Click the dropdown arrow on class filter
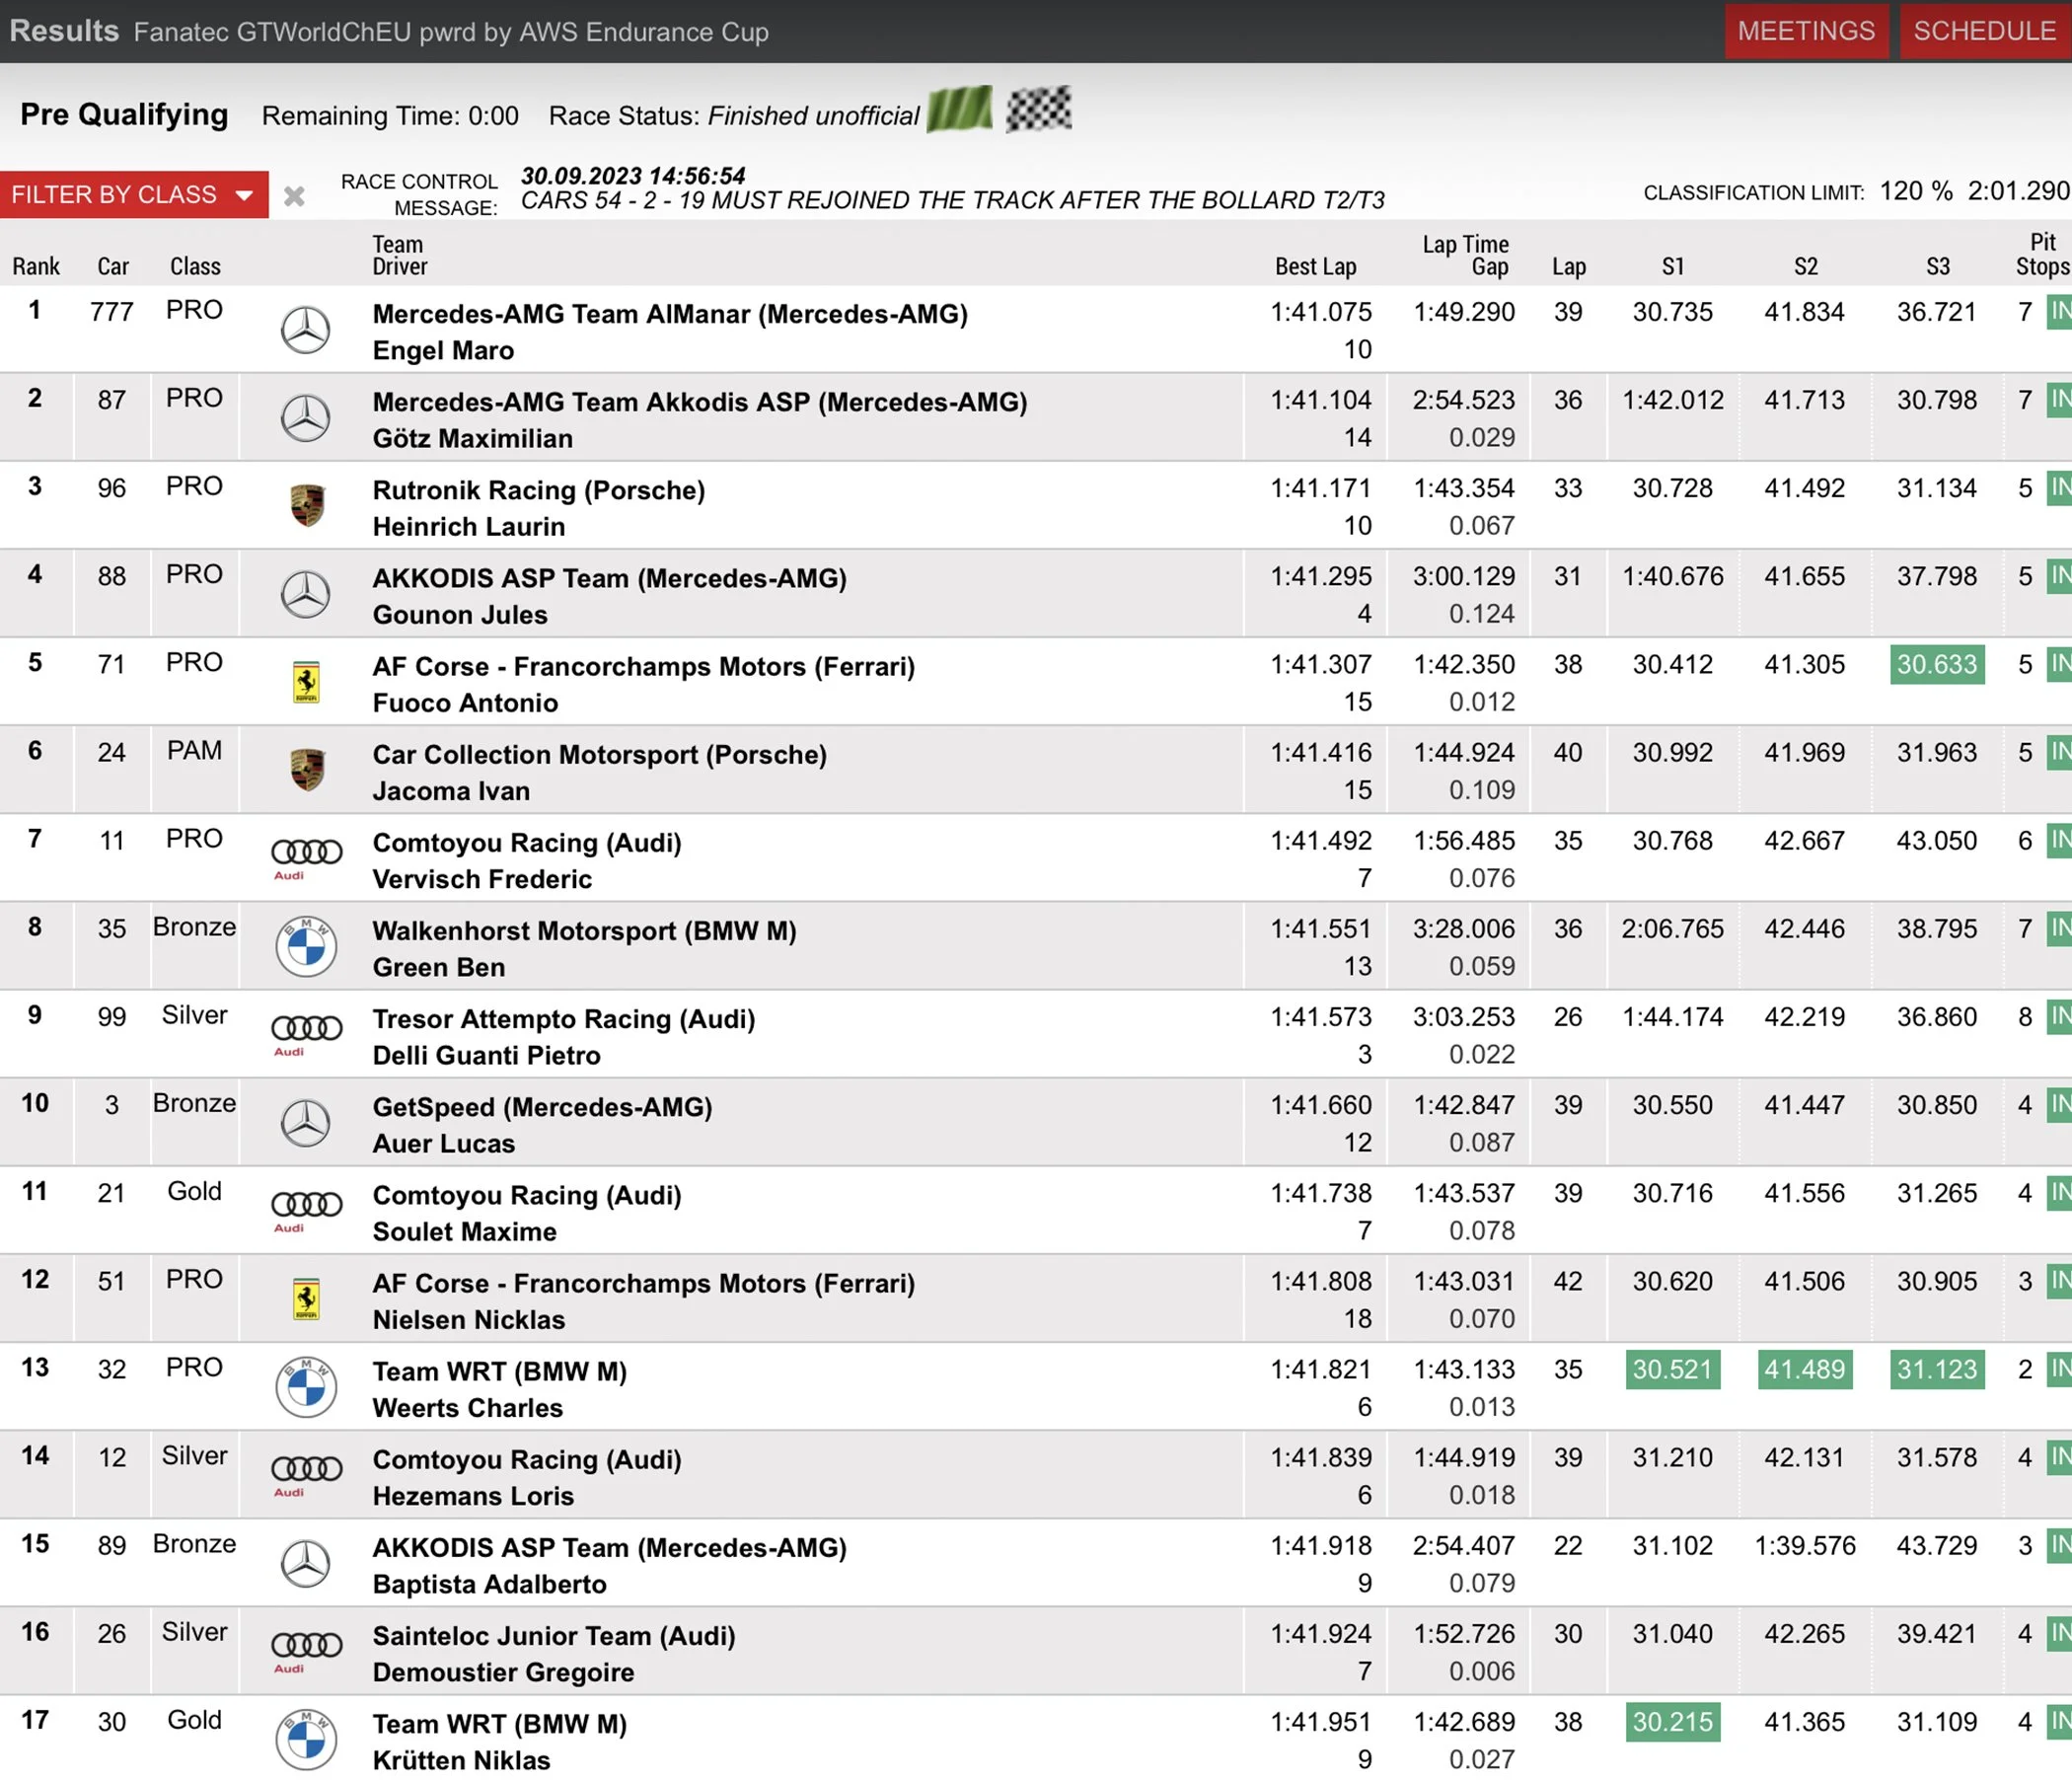Screen dimensions: 2072x1781 tap(245, 195)
